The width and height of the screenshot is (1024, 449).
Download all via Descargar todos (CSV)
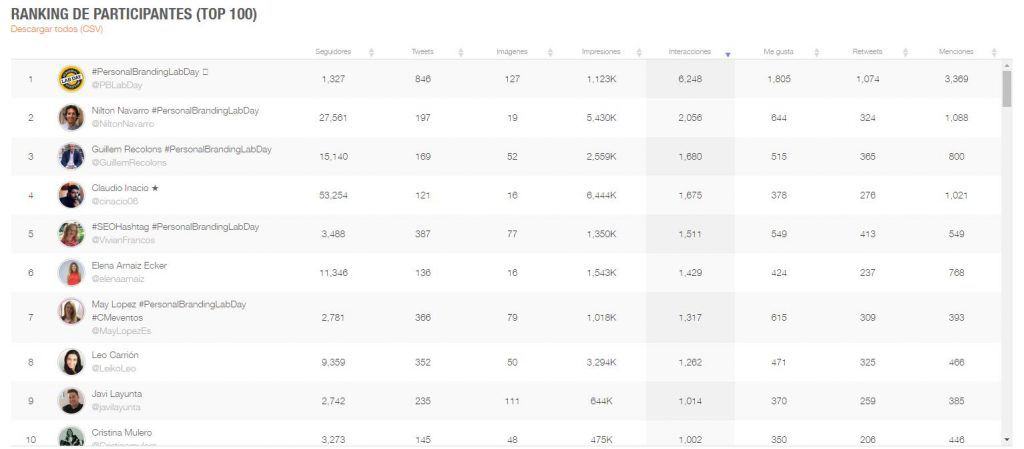[x=57, y=29]
